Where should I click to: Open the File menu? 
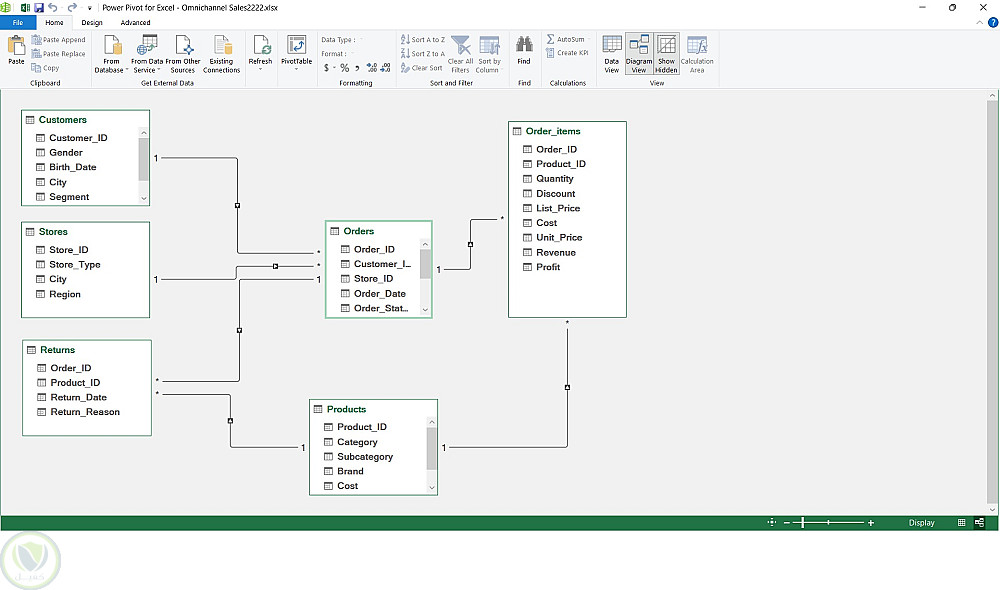click(18, 22)
